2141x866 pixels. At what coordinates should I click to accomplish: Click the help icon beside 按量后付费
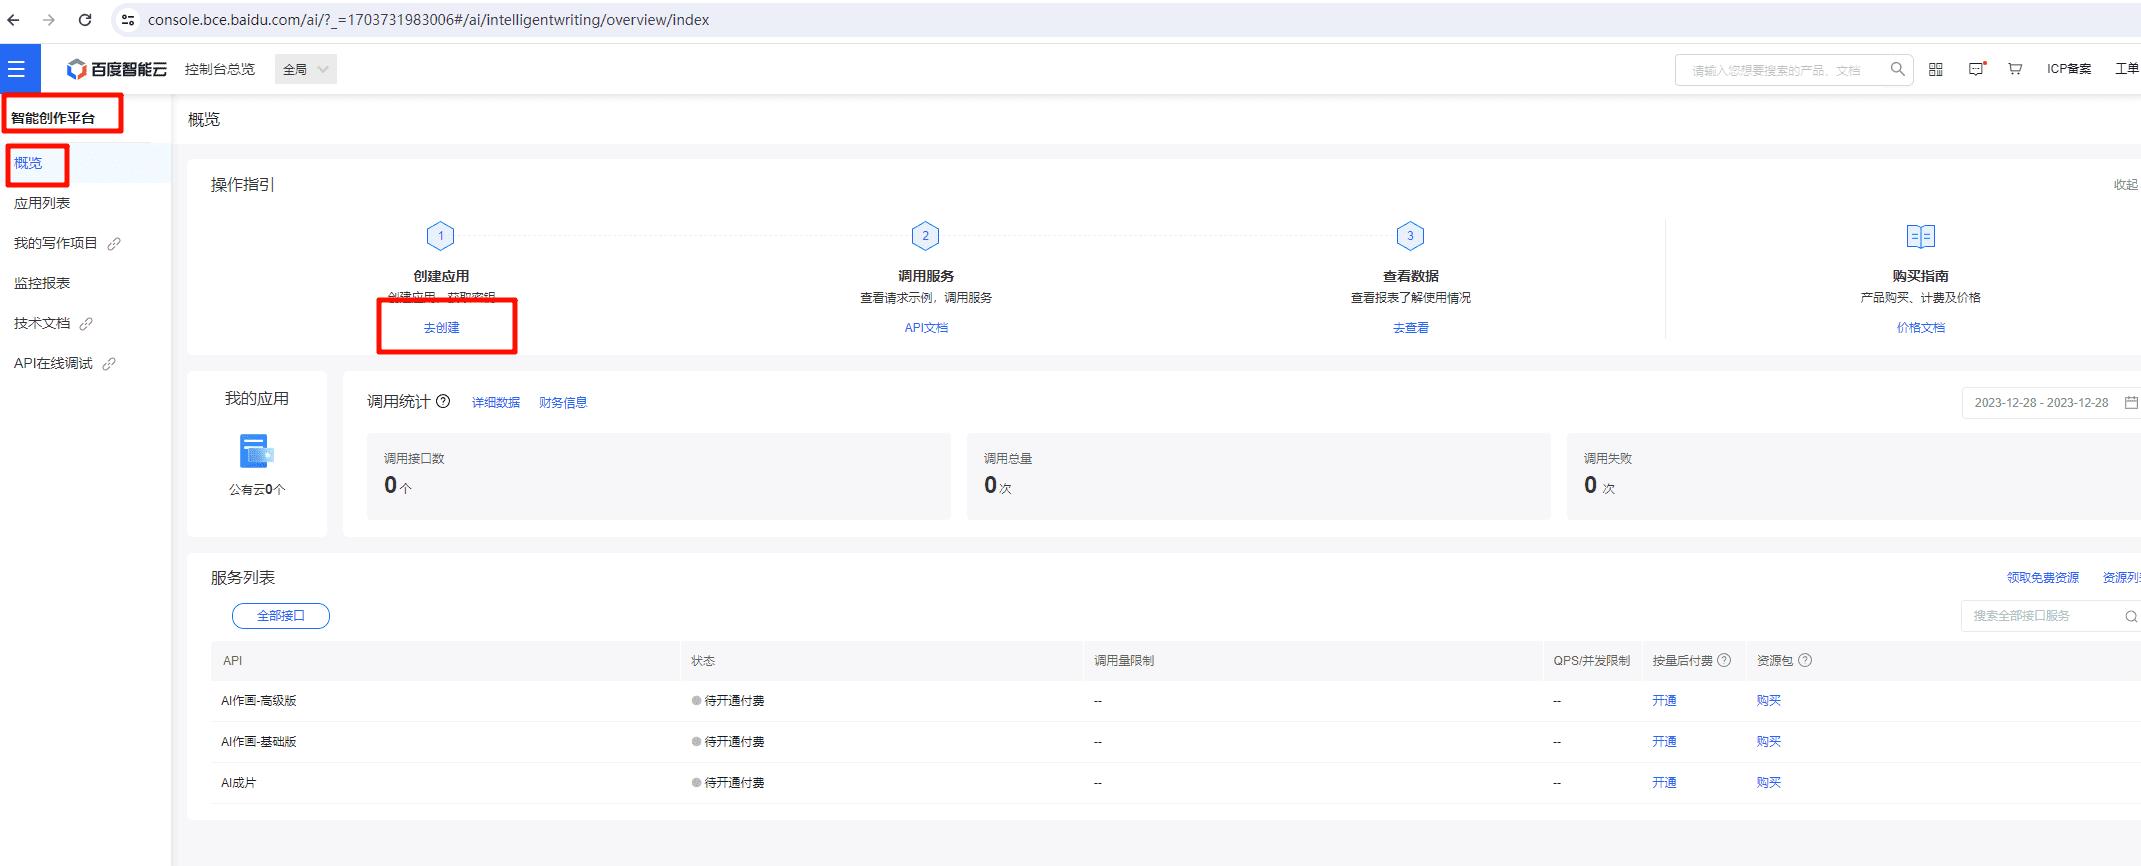tap(1724, 660)
